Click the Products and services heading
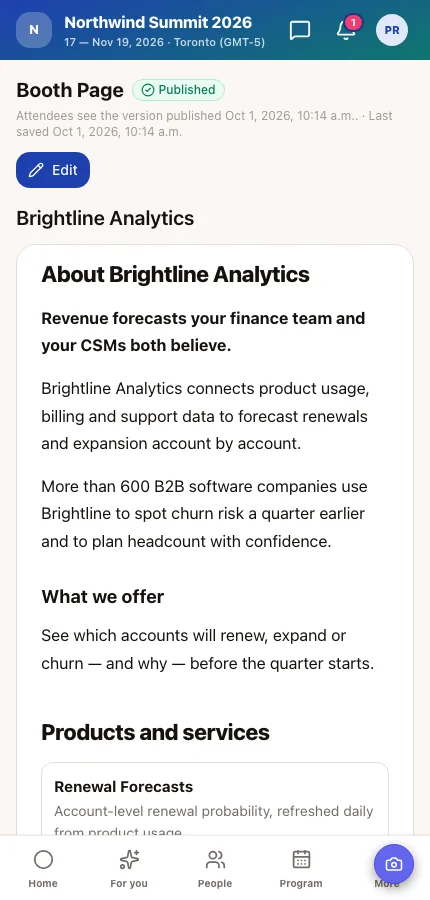Image resolution: width=430 pixels, height=900 pixels. pos(155,732)
